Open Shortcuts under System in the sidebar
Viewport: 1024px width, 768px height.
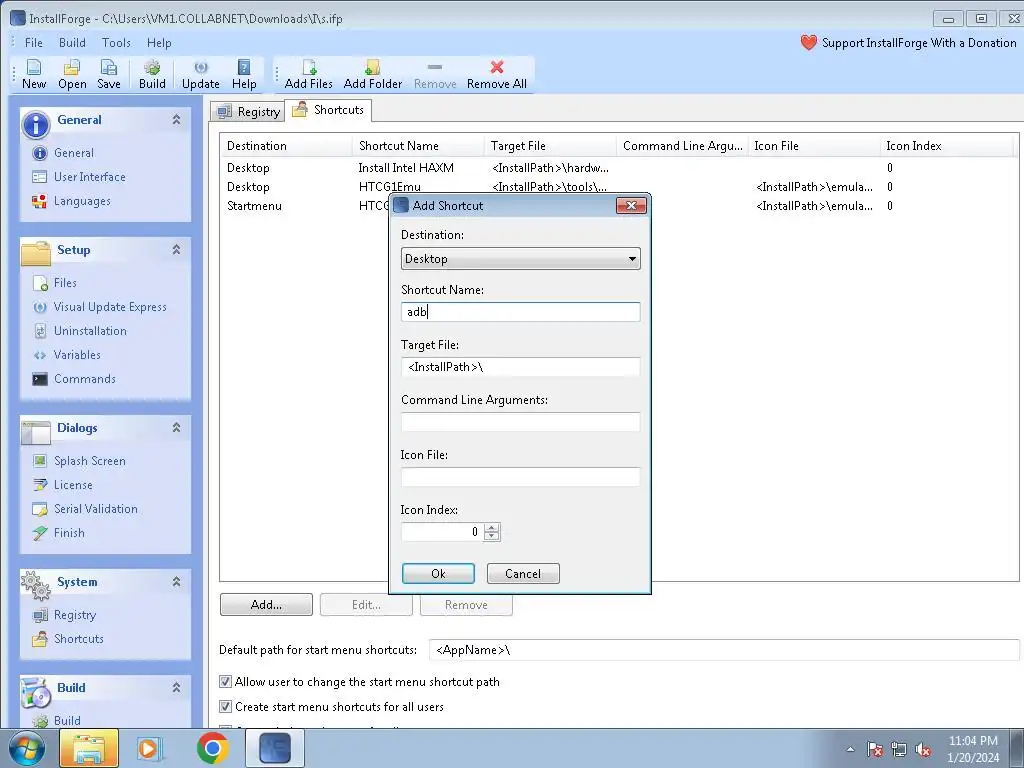[68, 639]
